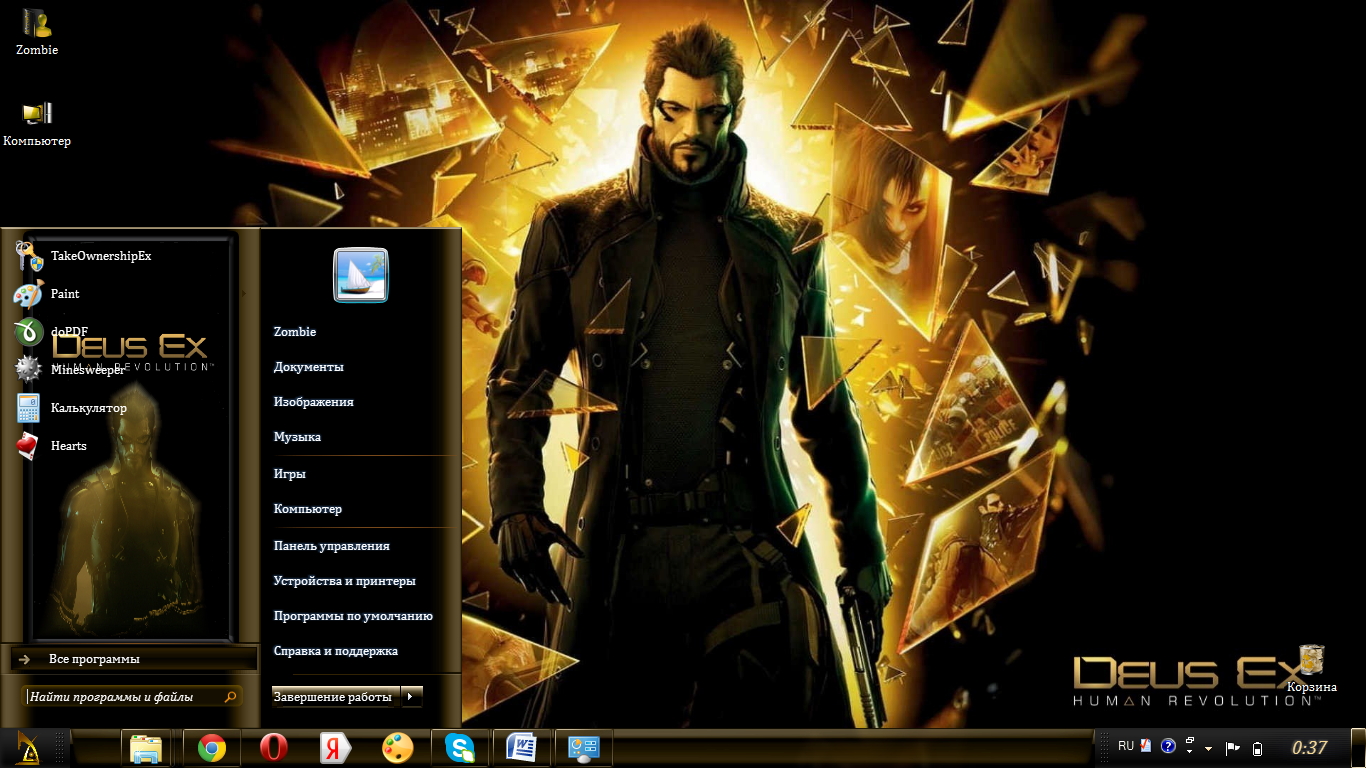Screen dimensions: 1366x768
Task: Open Устройства и принтеры
Action: [x=345, y=581]
